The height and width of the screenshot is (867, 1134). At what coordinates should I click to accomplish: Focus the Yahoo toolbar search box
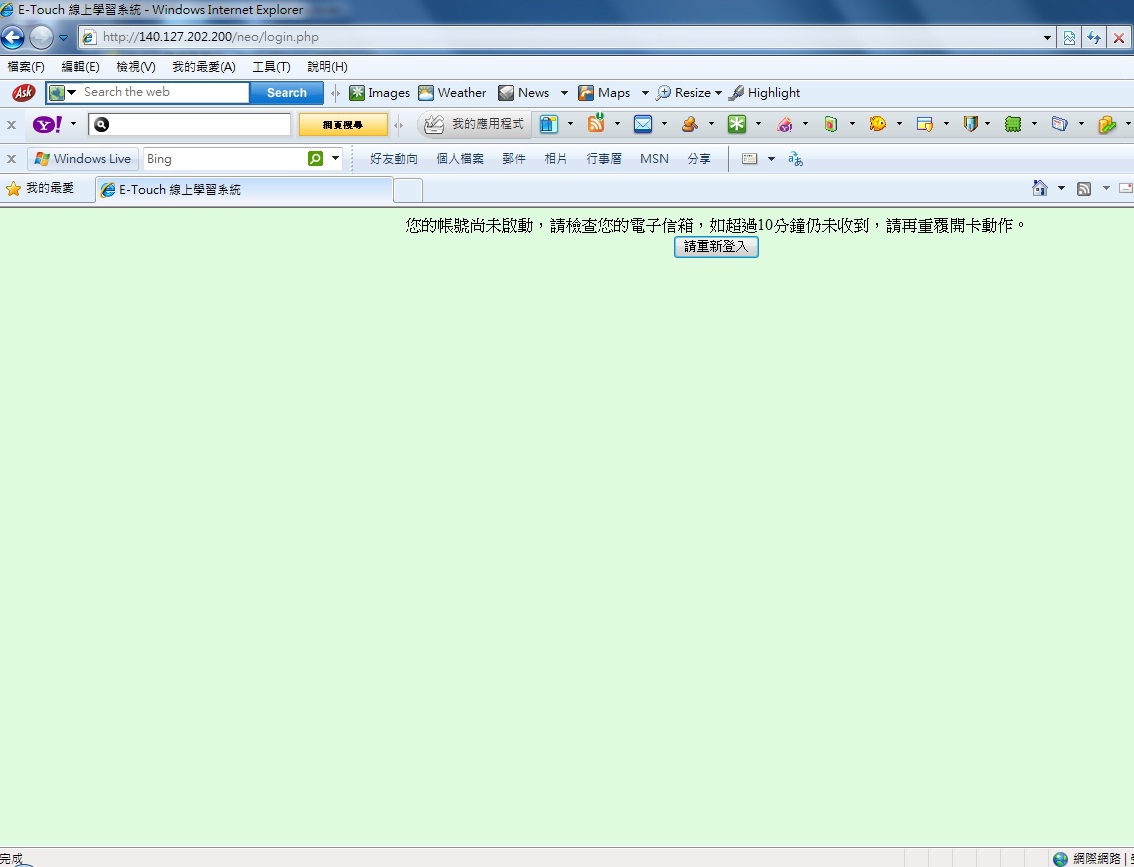(x=189, y=124)
